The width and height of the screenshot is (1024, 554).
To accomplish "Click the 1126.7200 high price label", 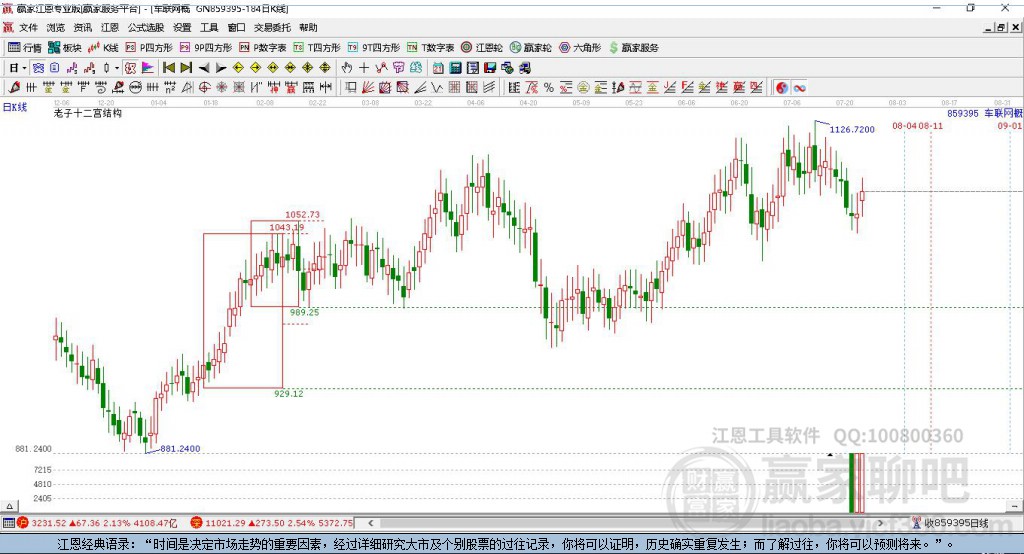I will click(x=852, y=129).
